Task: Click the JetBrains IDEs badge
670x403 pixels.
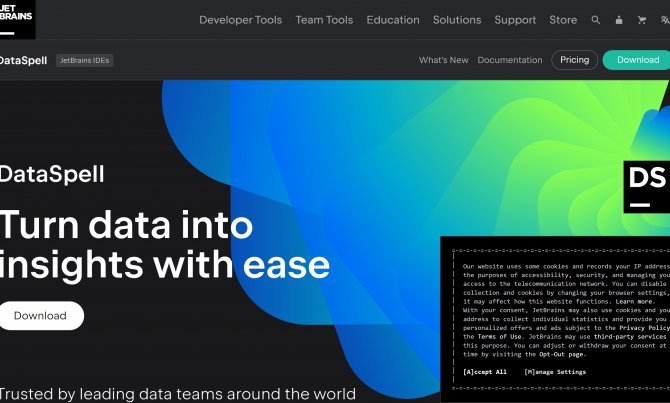Action: pyautogui.click(x=85, y=60)
